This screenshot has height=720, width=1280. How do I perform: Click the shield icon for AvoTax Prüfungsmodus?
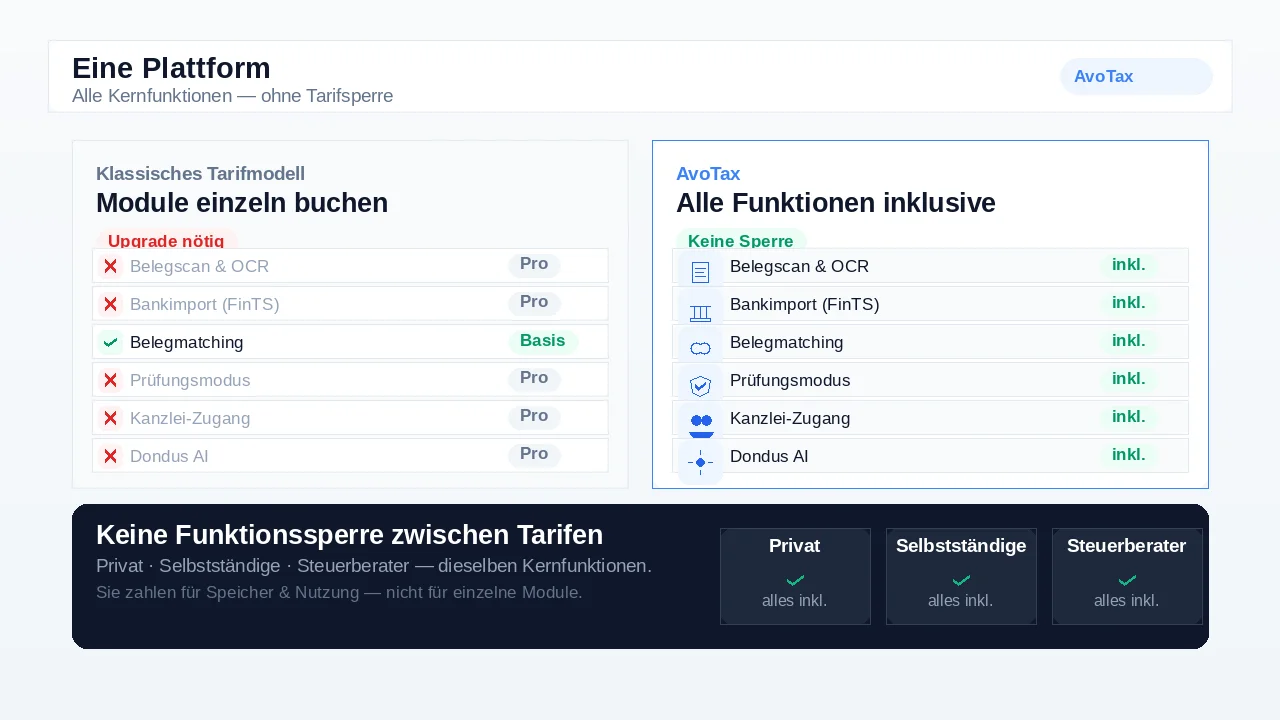coord(700,385)
